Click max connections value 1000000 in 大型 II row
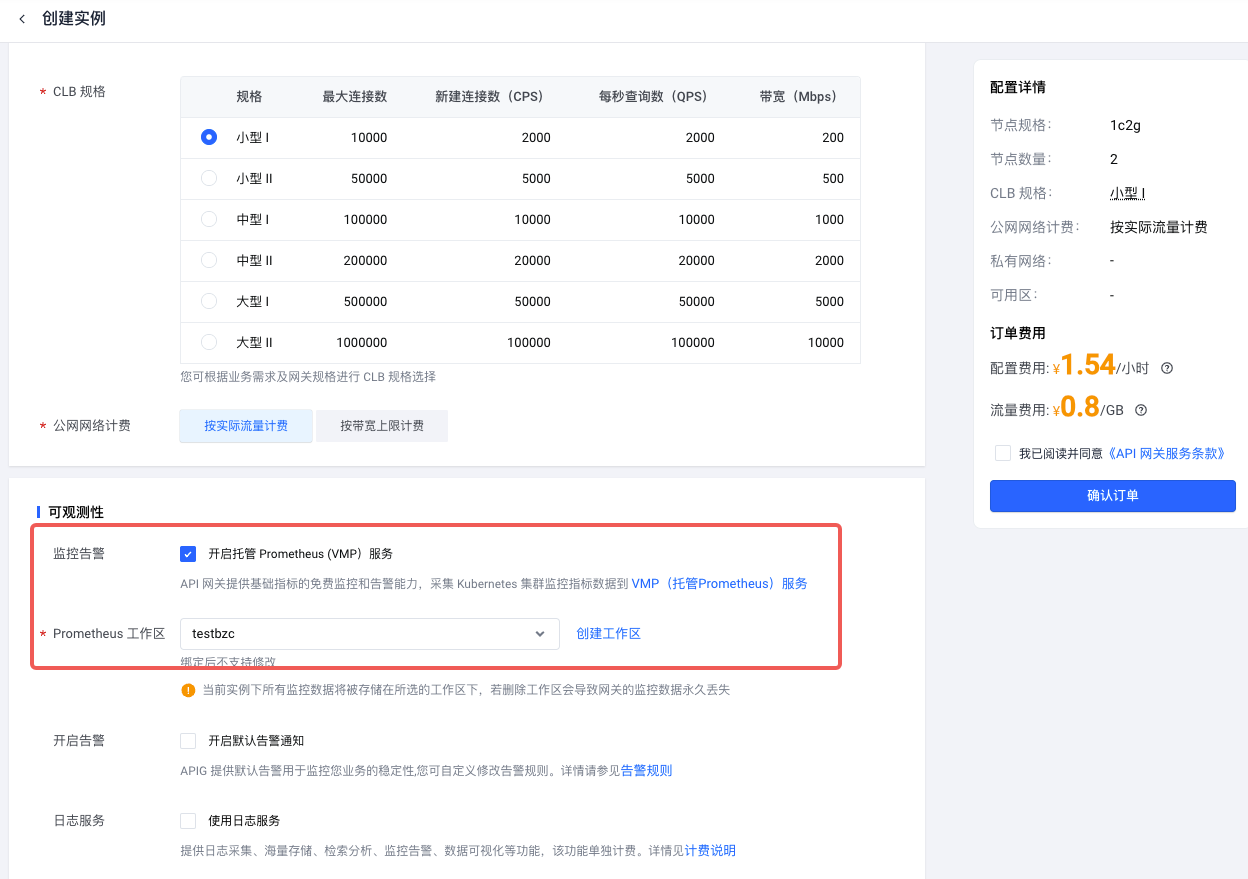 tap(362, 343)
